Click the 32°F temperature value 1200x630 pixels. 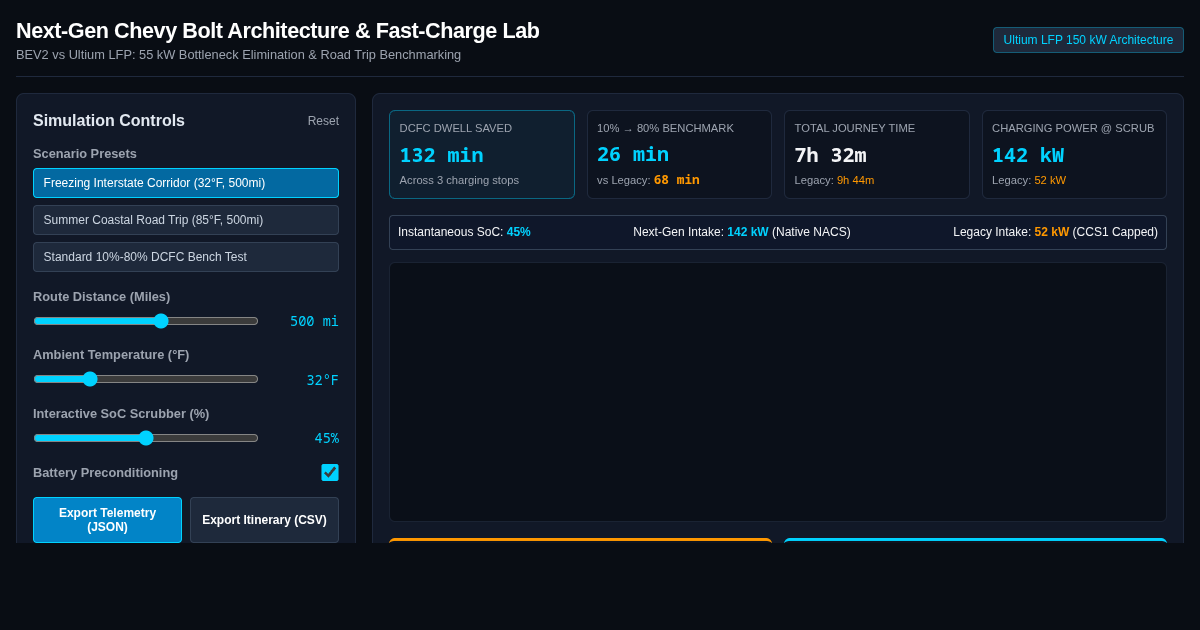(x=322, y=380)
